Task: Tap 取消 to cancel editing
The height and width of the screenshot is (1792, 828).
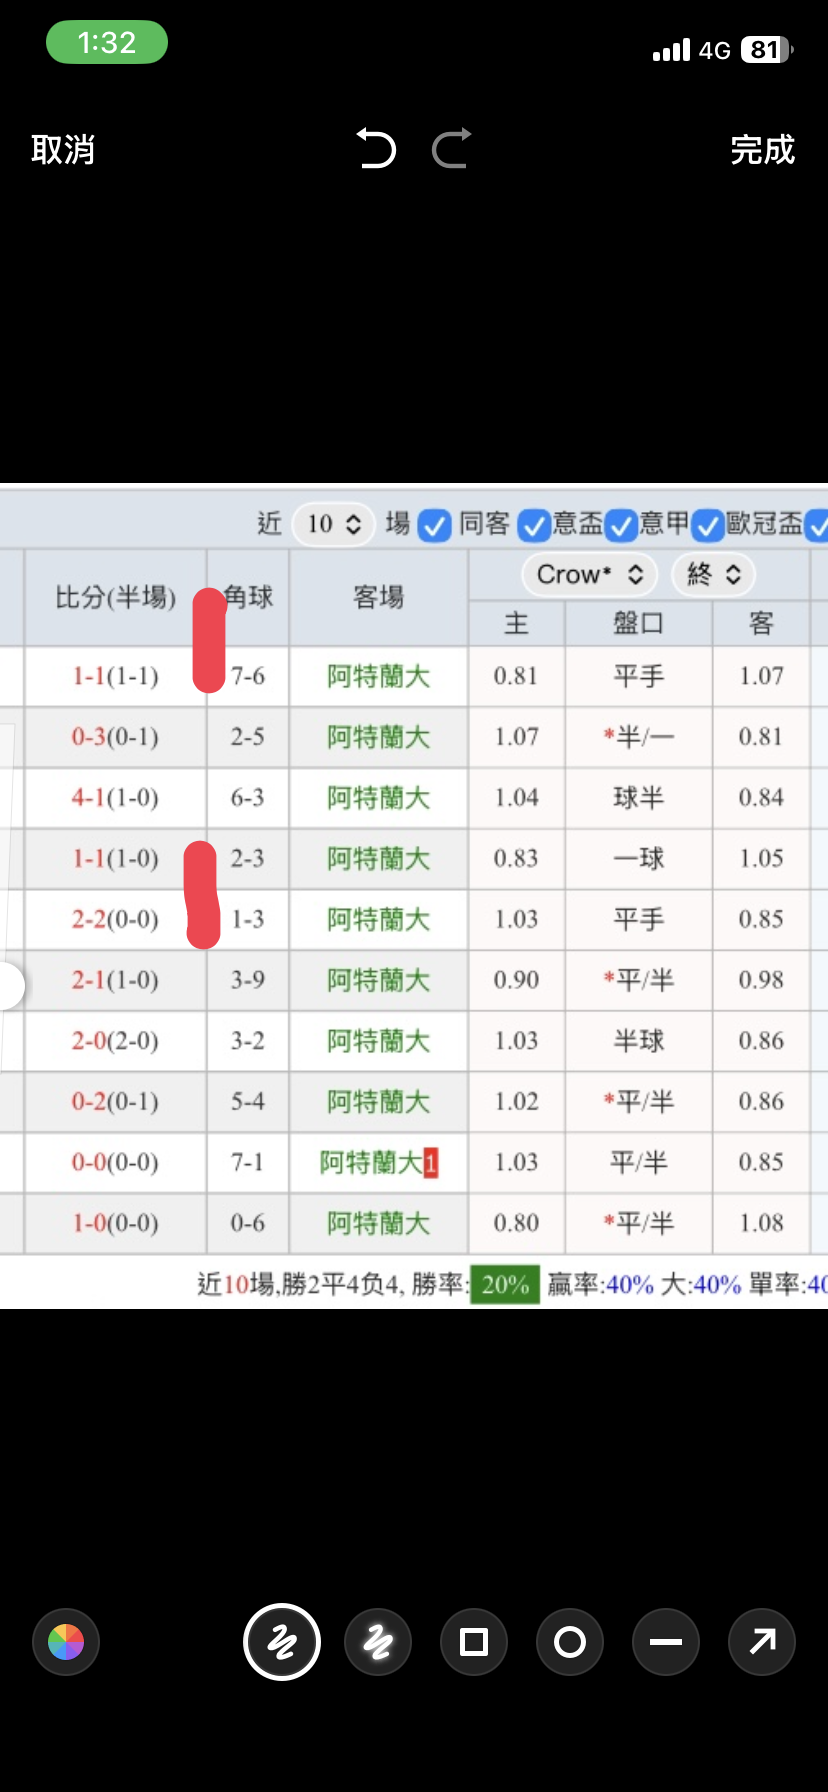Action: (x=62, y=150)
